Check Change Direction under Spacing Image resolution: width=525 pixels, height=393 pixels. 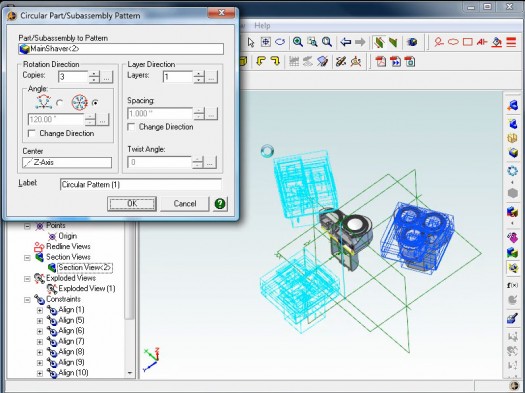131,127
